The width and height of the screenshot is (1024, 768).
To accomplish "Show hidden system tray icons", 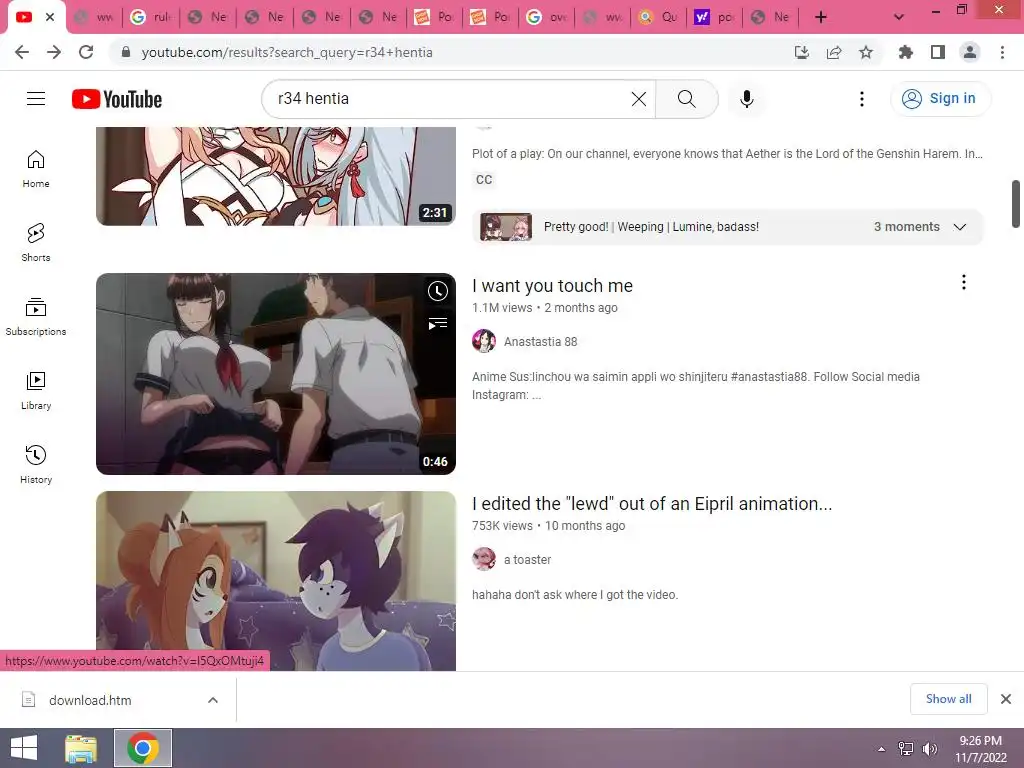I will click(x=881, y=749).
